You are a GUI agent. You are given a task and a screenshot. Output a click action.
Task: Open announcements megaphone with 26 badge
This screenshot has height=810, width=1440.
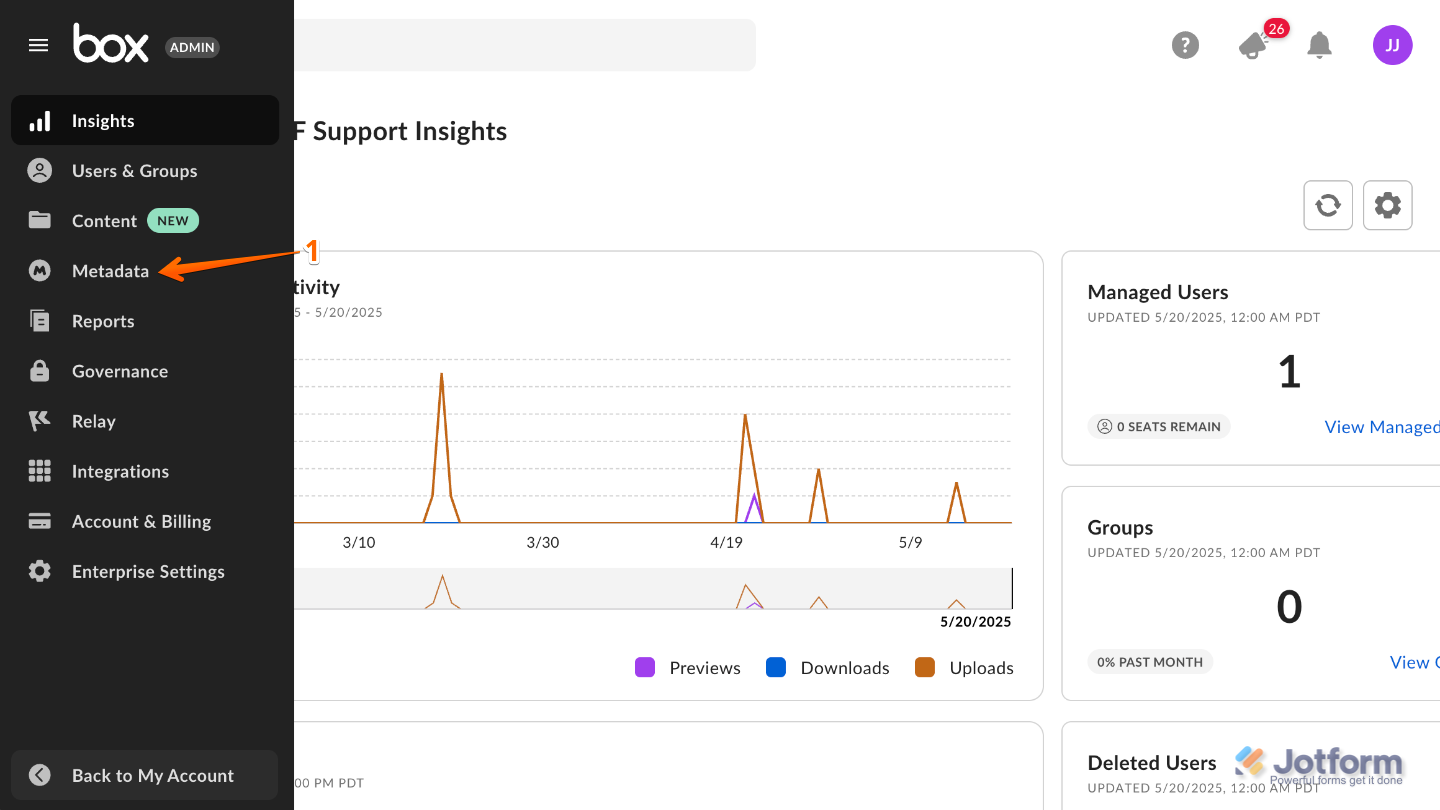[x=1254, y=45]
